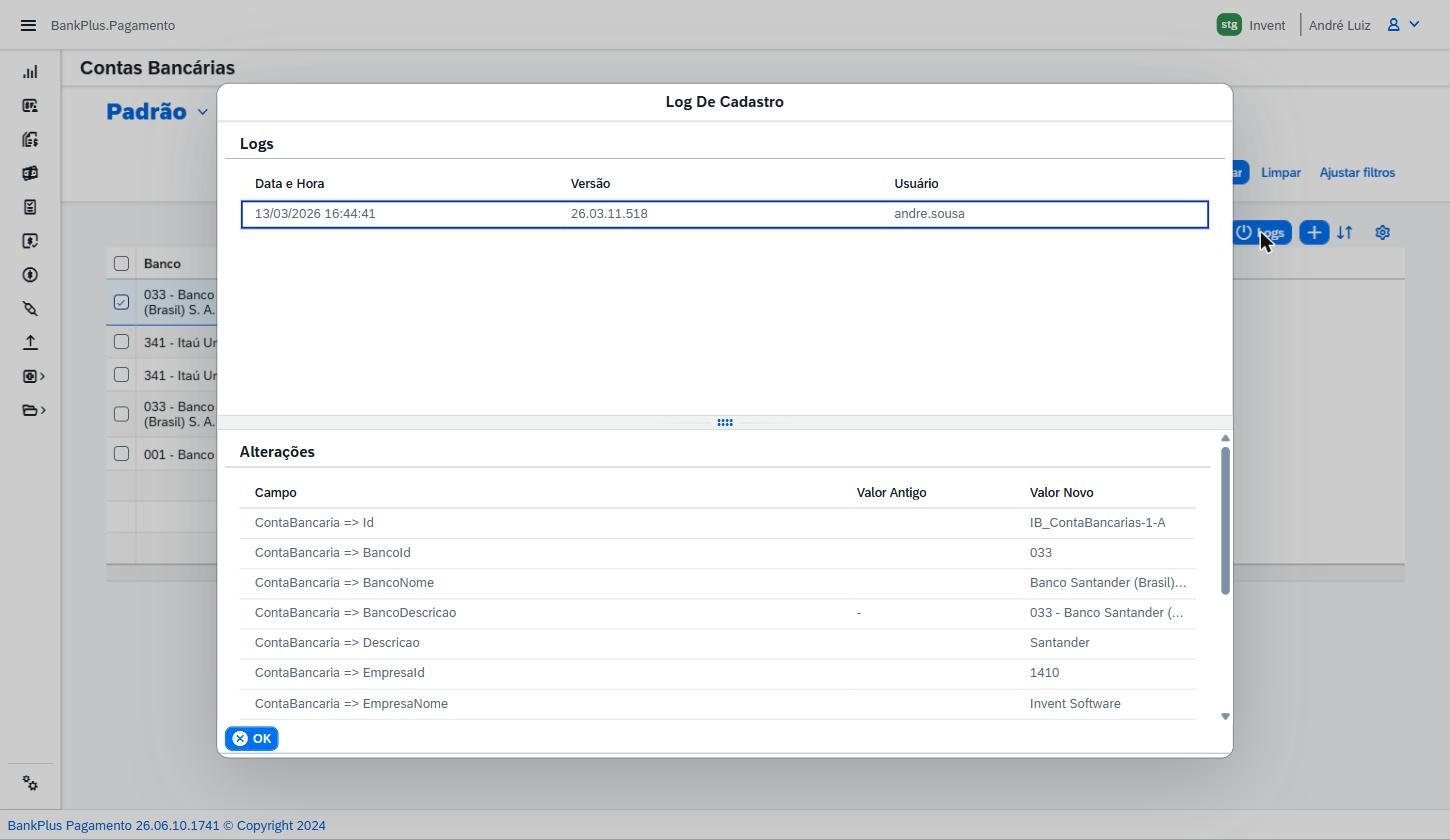The width and height of the screenshot is (1450, 840).
Task: Click the Alterações vertical scrollbar thumb
Action: 1225,521
